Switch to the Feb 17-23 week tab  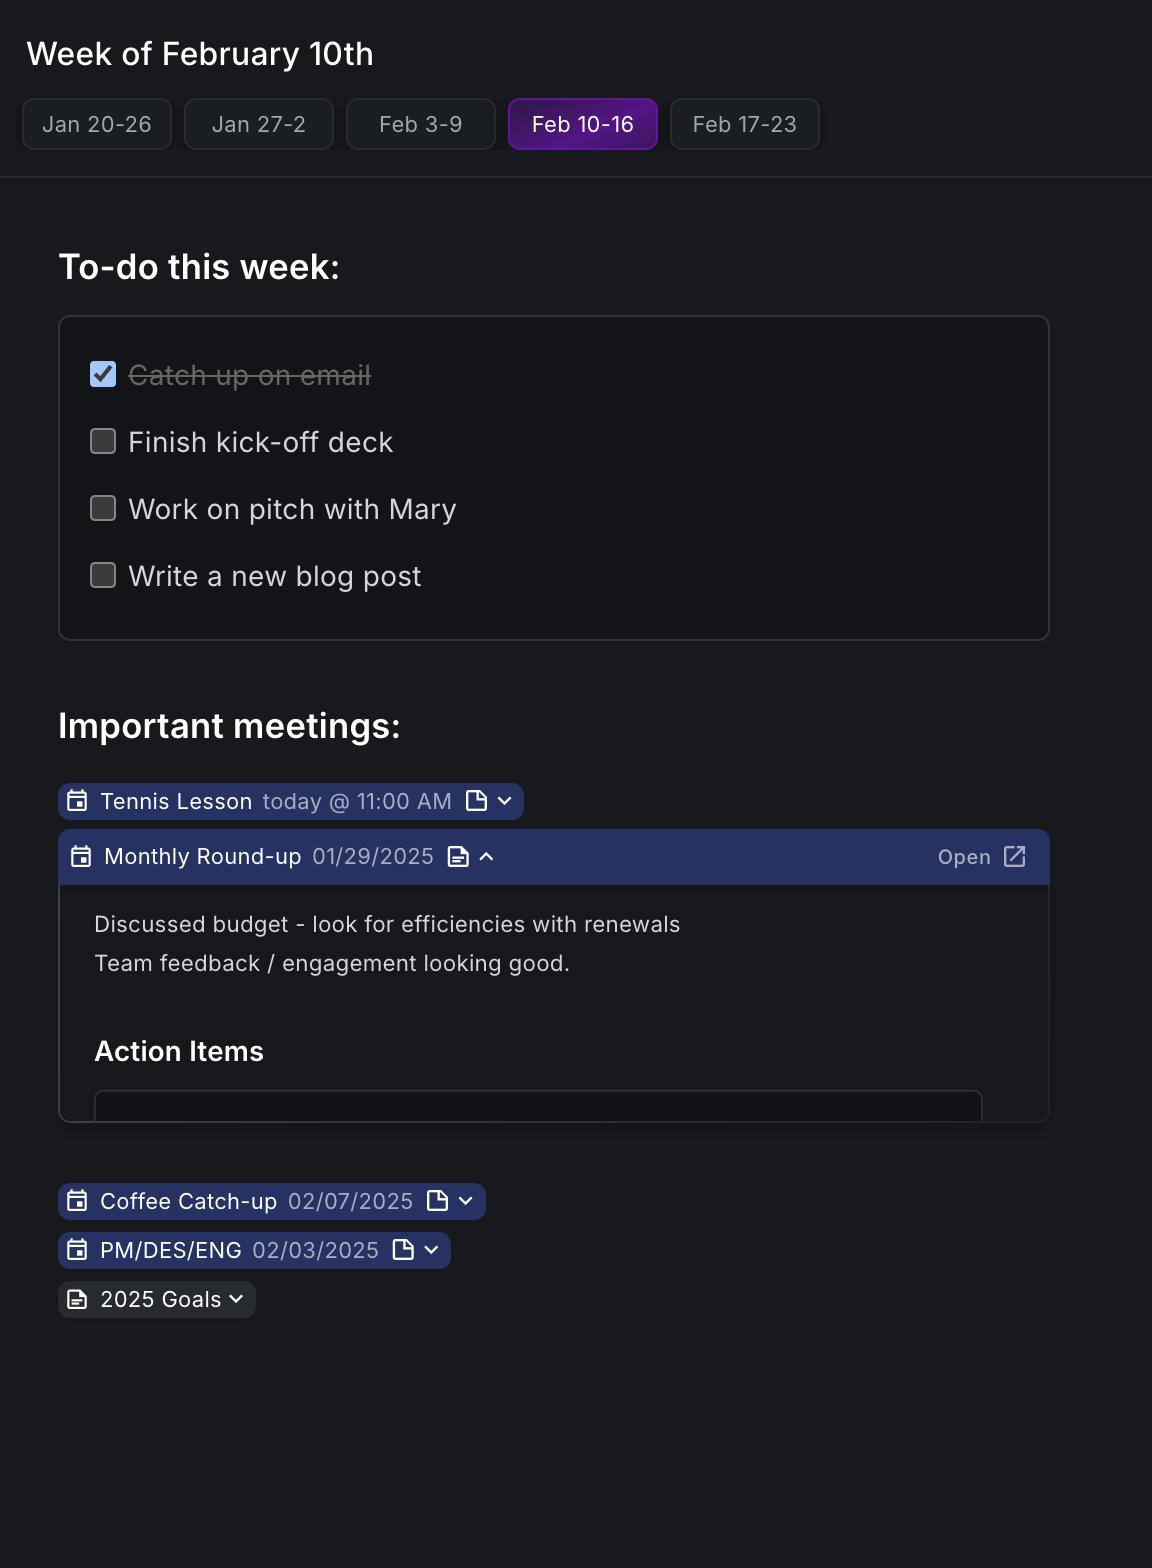744,124
